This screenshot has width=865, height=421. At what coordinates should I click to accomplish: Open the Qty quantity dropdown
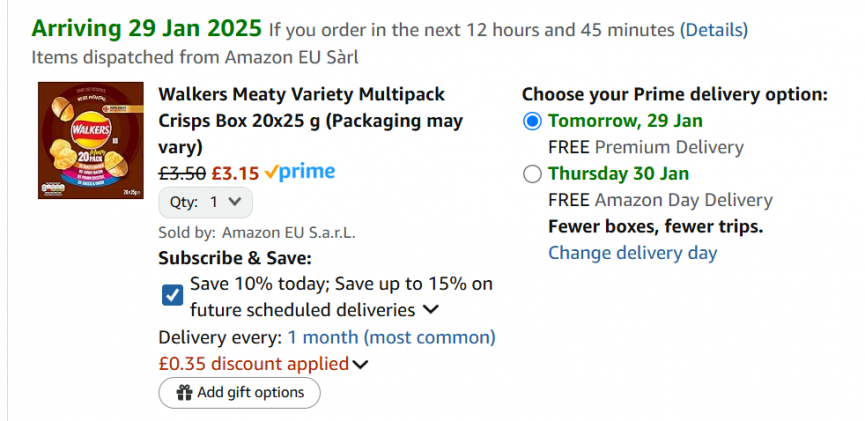click(205, 202)
